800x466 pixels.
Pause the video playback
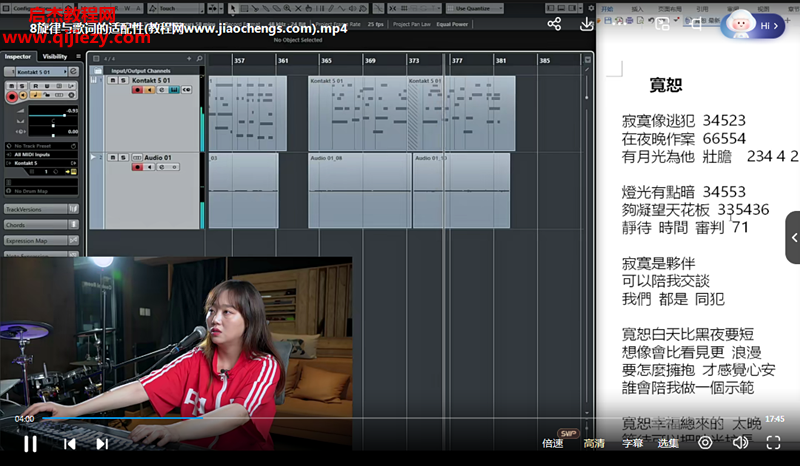[x=30, y=443]
